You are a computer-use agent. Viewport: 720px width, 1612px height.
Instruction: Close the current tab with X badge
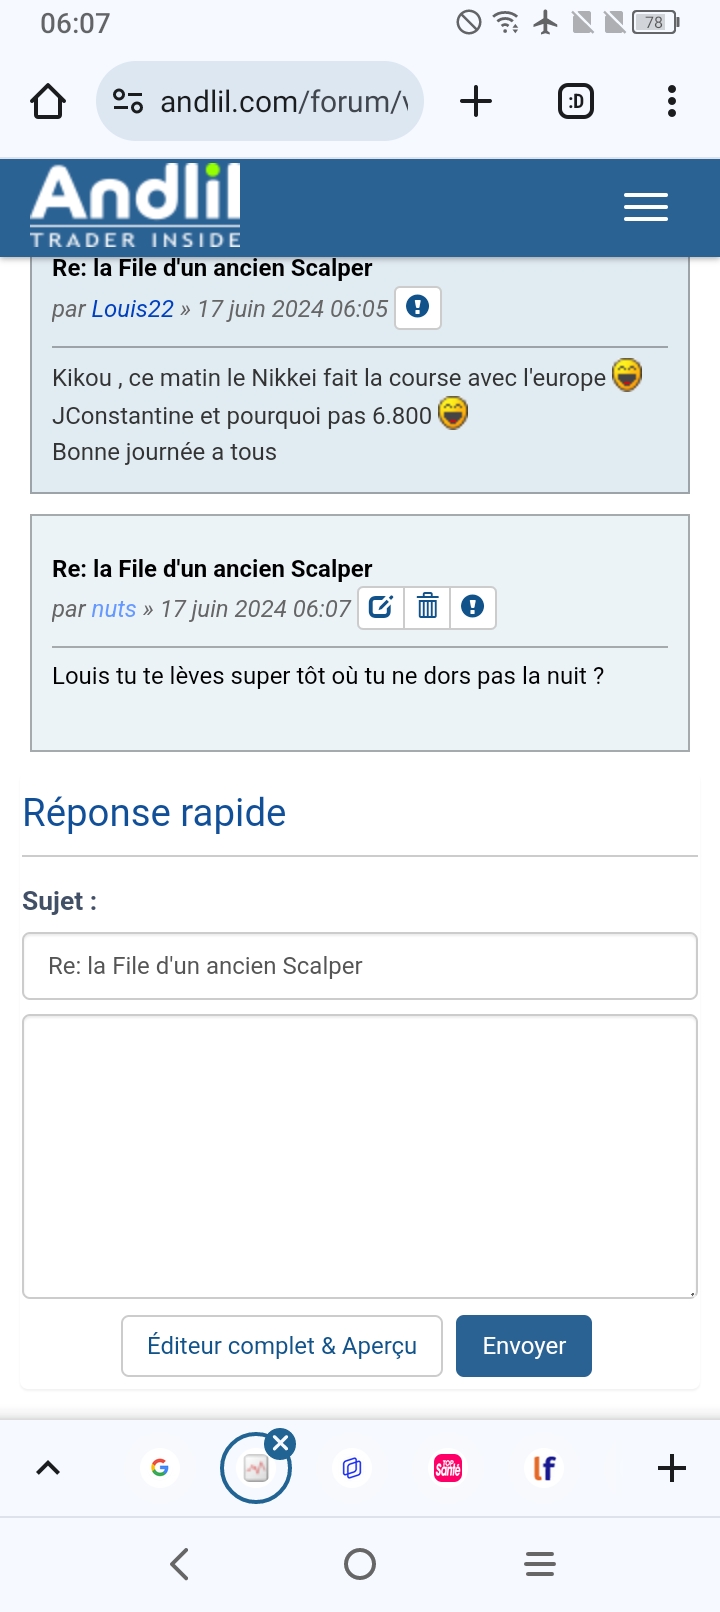[x=281, y=1443]
